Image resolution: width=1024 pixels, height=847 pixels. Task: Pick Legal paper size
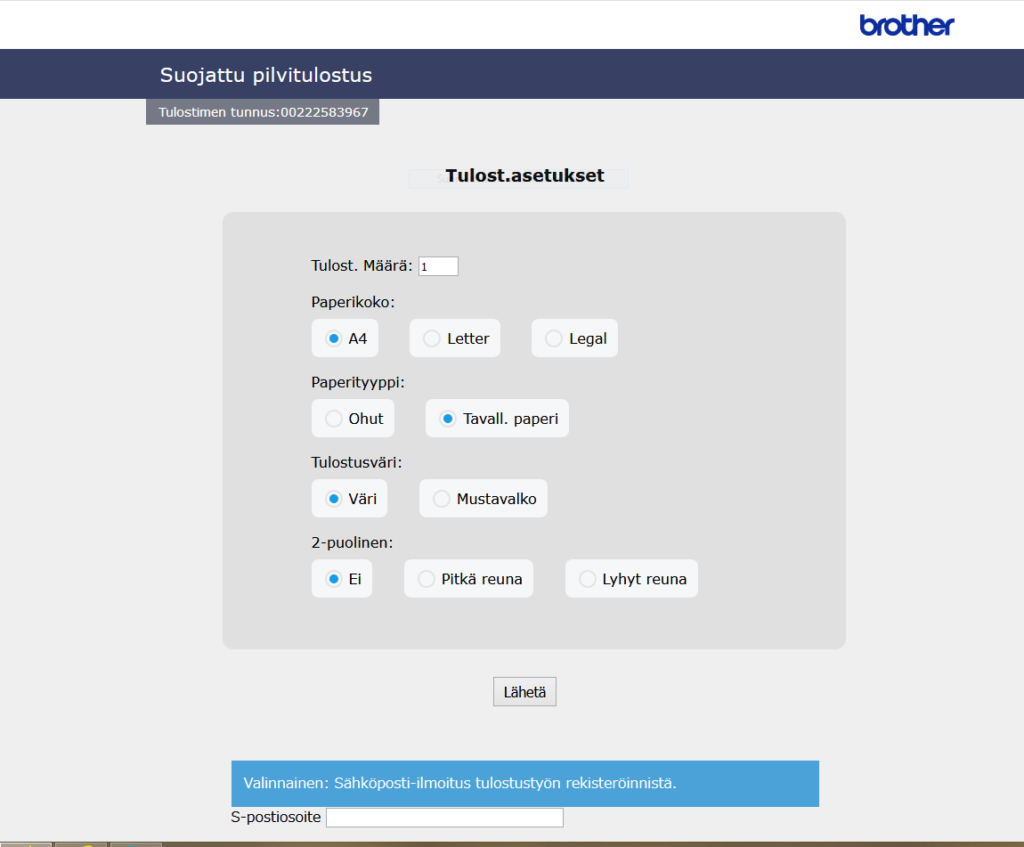tap(554, 339)
